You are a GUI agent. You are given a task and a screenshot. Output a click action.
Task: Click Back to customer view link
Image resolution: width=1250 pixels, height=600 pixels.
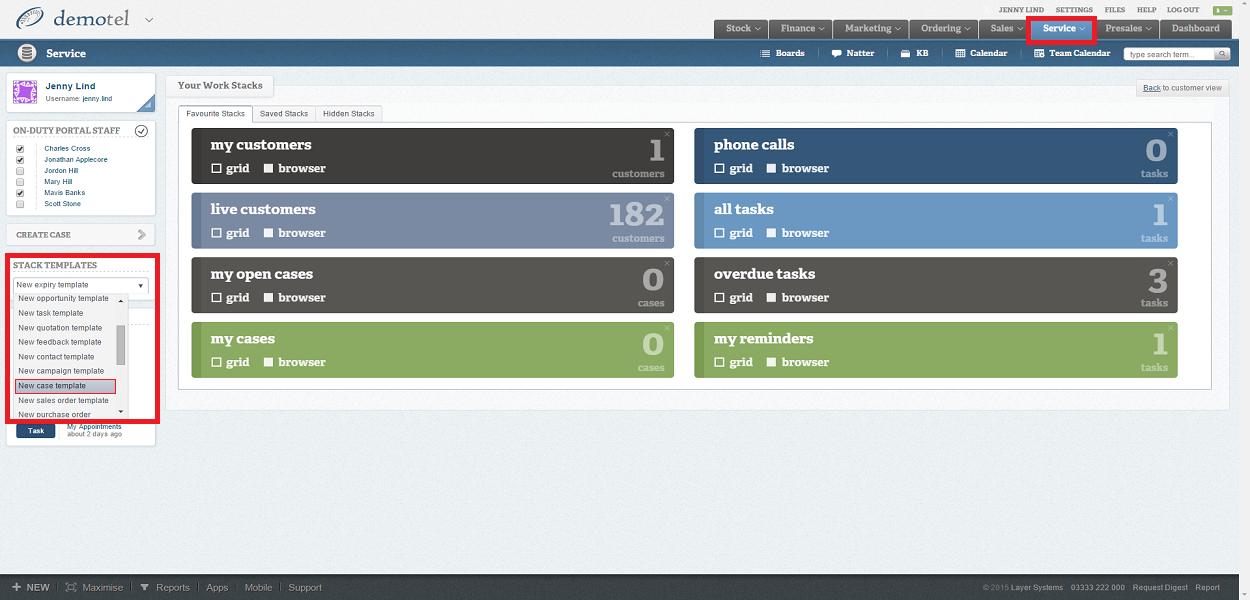[x=1182, y=88]
